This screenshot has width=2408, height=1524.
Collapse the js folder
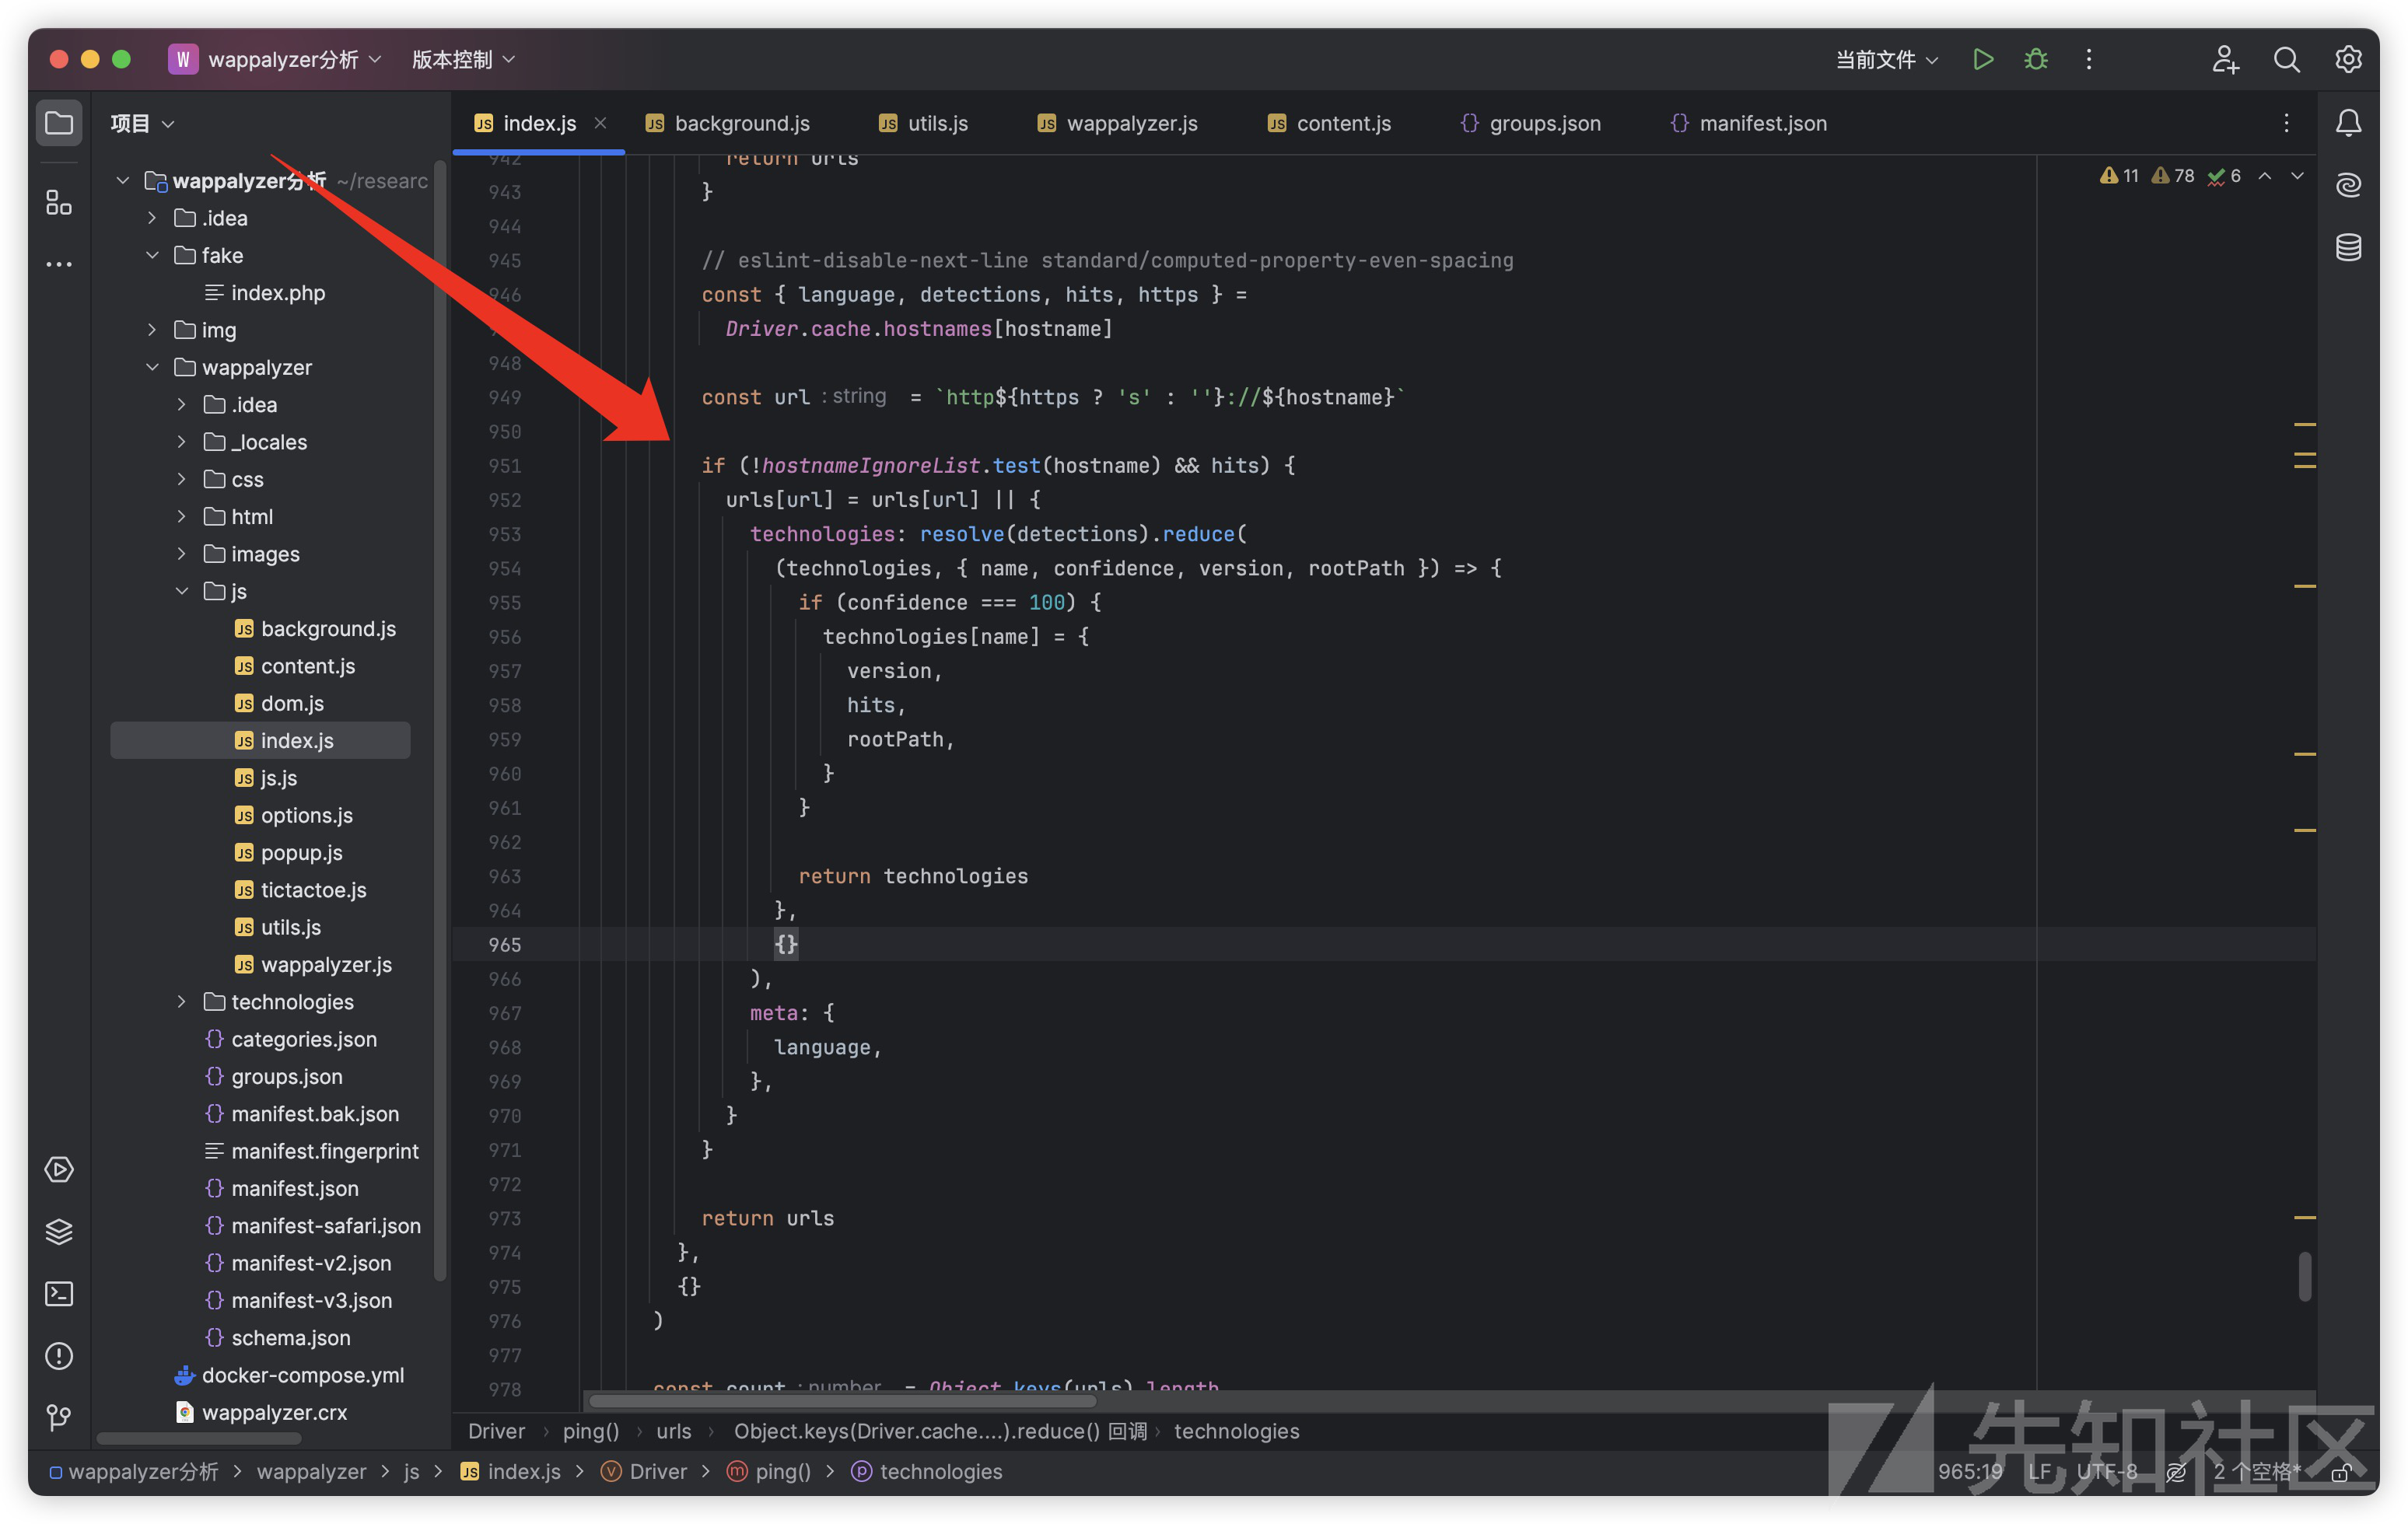pyautogui.click(x=181, y=591)
